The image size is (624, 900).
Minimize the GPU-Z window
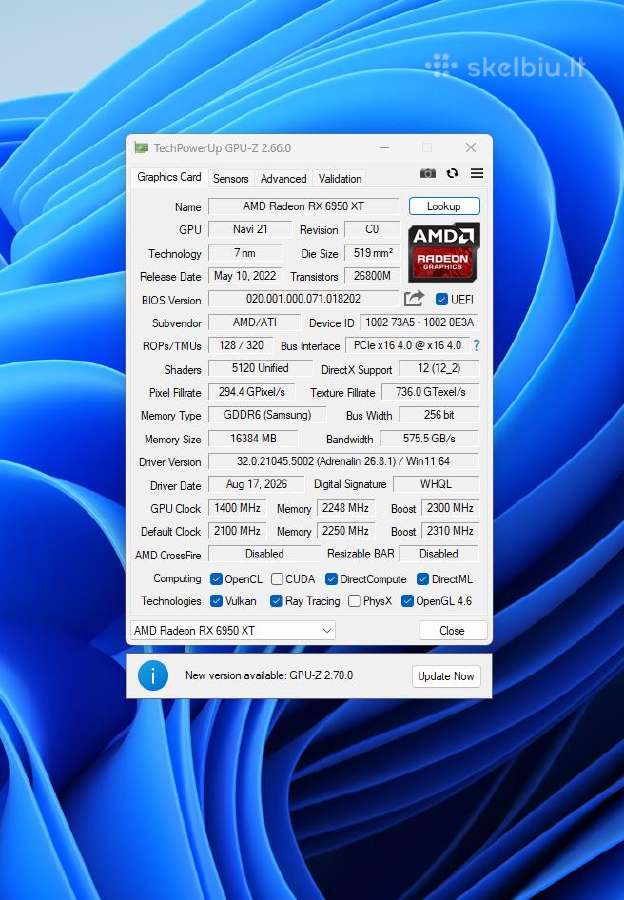coord(385,148)
